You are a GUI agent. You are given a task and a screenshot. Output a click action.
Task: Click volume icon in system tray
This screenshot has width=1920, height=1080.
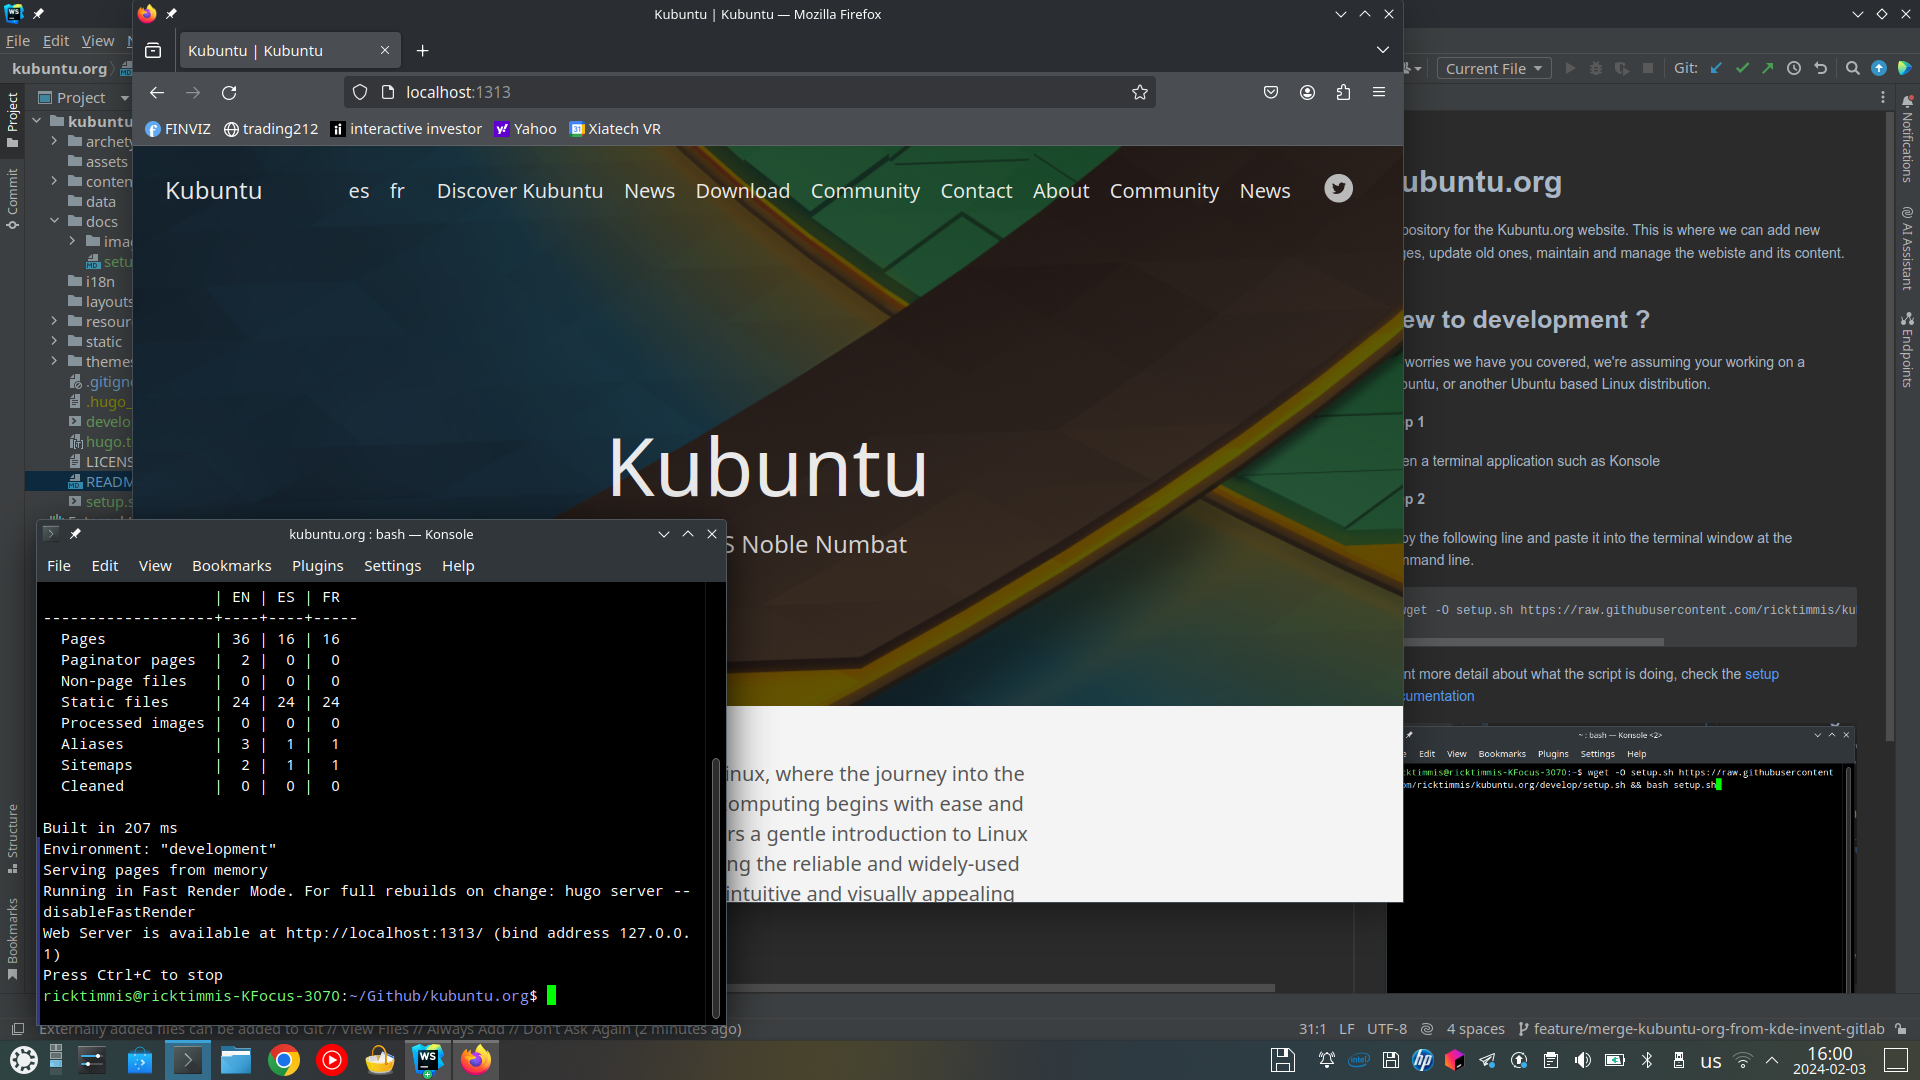pos(1583,1060)
